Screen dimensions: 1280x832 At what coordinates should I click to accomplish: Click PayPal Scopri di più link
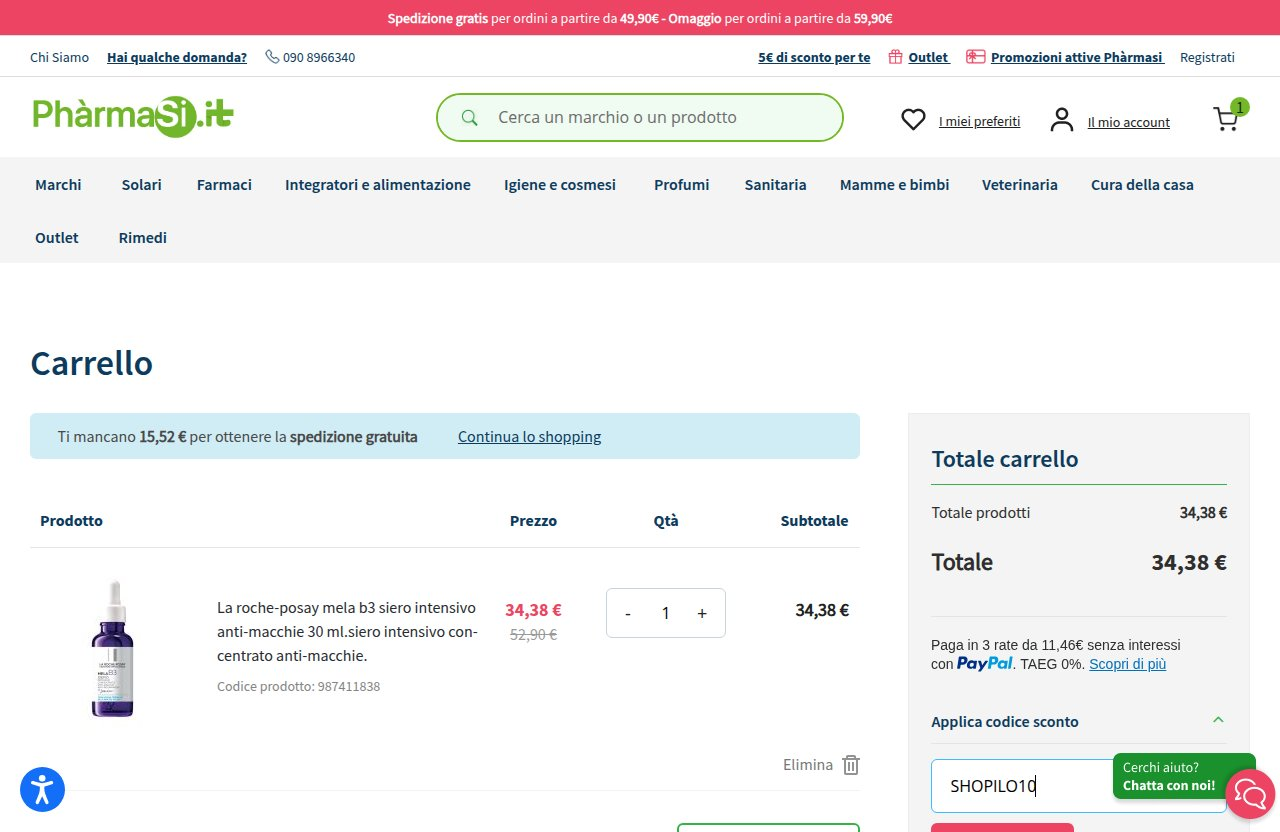[x=1127, y=664]
